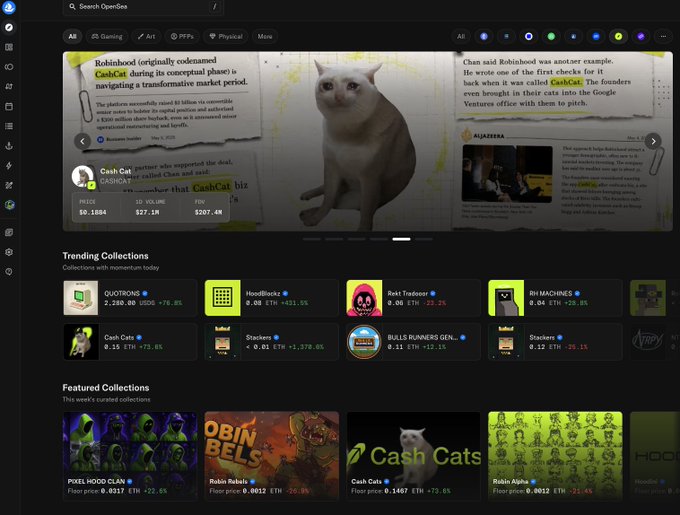Viewport: 680px width, 515px height.
Task: Open the Tokens coins icon in sidebar
Action: coord(9,67)
